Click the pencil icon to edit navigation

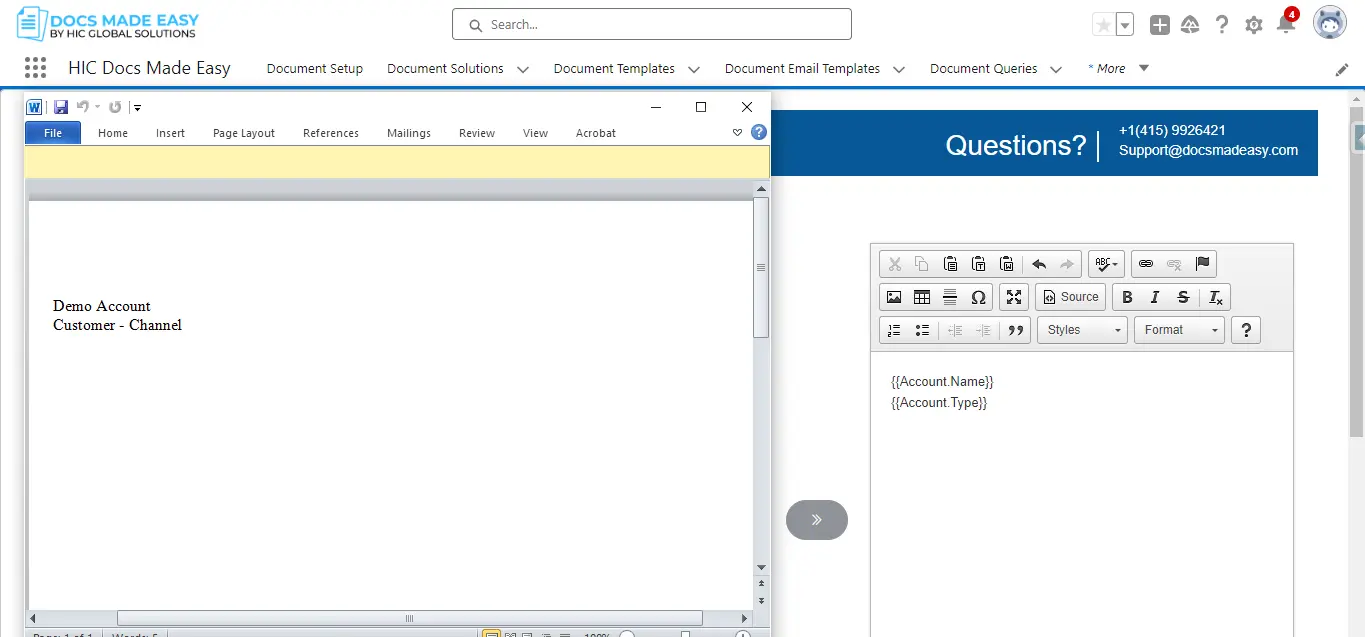click(1342, 69)
